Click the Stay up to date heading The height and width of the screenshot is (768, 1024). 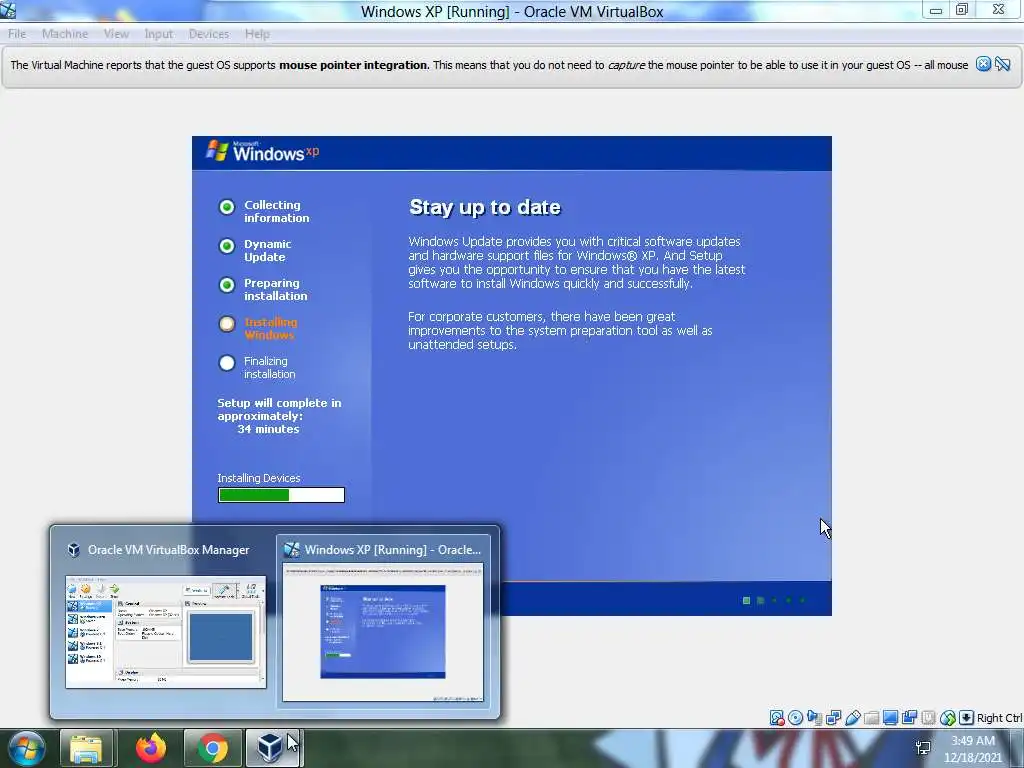485,207
